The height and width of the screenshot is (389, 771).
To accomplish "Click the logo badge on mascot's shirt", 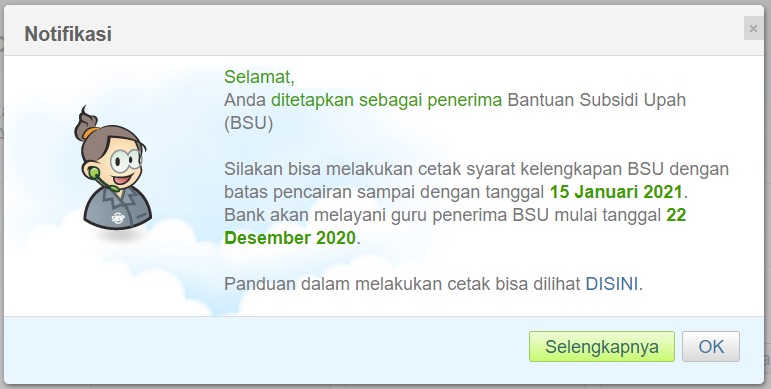I will click(x=118, y=217).
